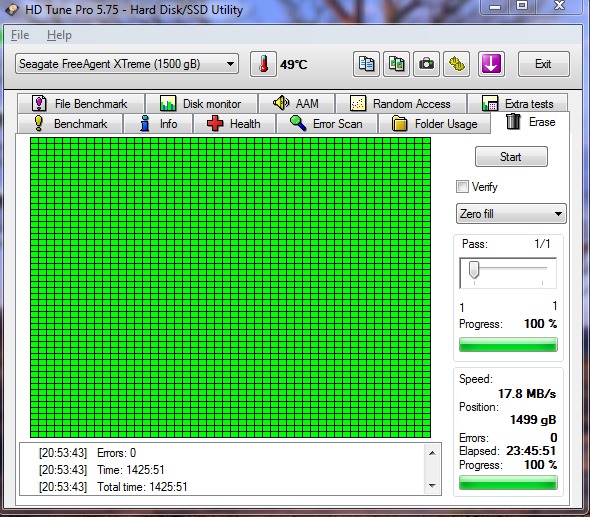This screenshot has width=590, height=517.
Task: Open the Health tab
Action: click(234, 123)
